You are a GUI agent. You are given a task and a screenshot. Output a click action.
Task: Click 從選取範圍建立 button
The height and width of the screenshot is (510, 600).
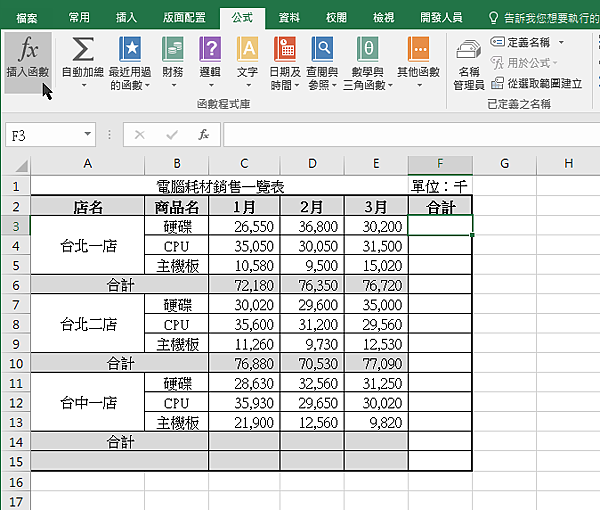pos(536,83)
